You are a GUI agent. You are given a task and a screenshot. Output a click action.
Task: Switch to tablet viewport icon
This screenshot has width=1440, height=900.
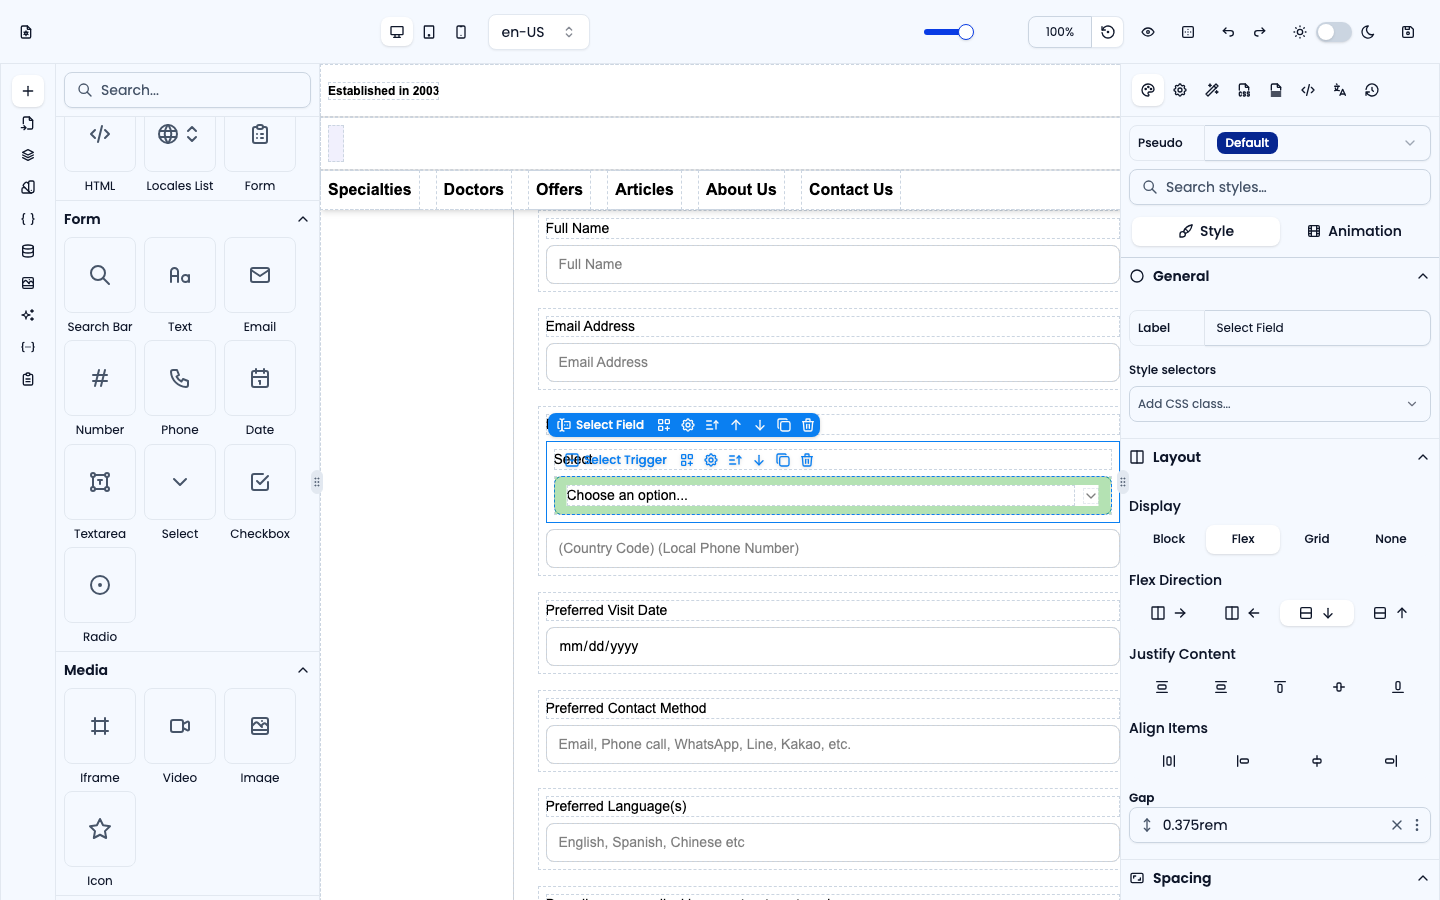click(429, 32)
